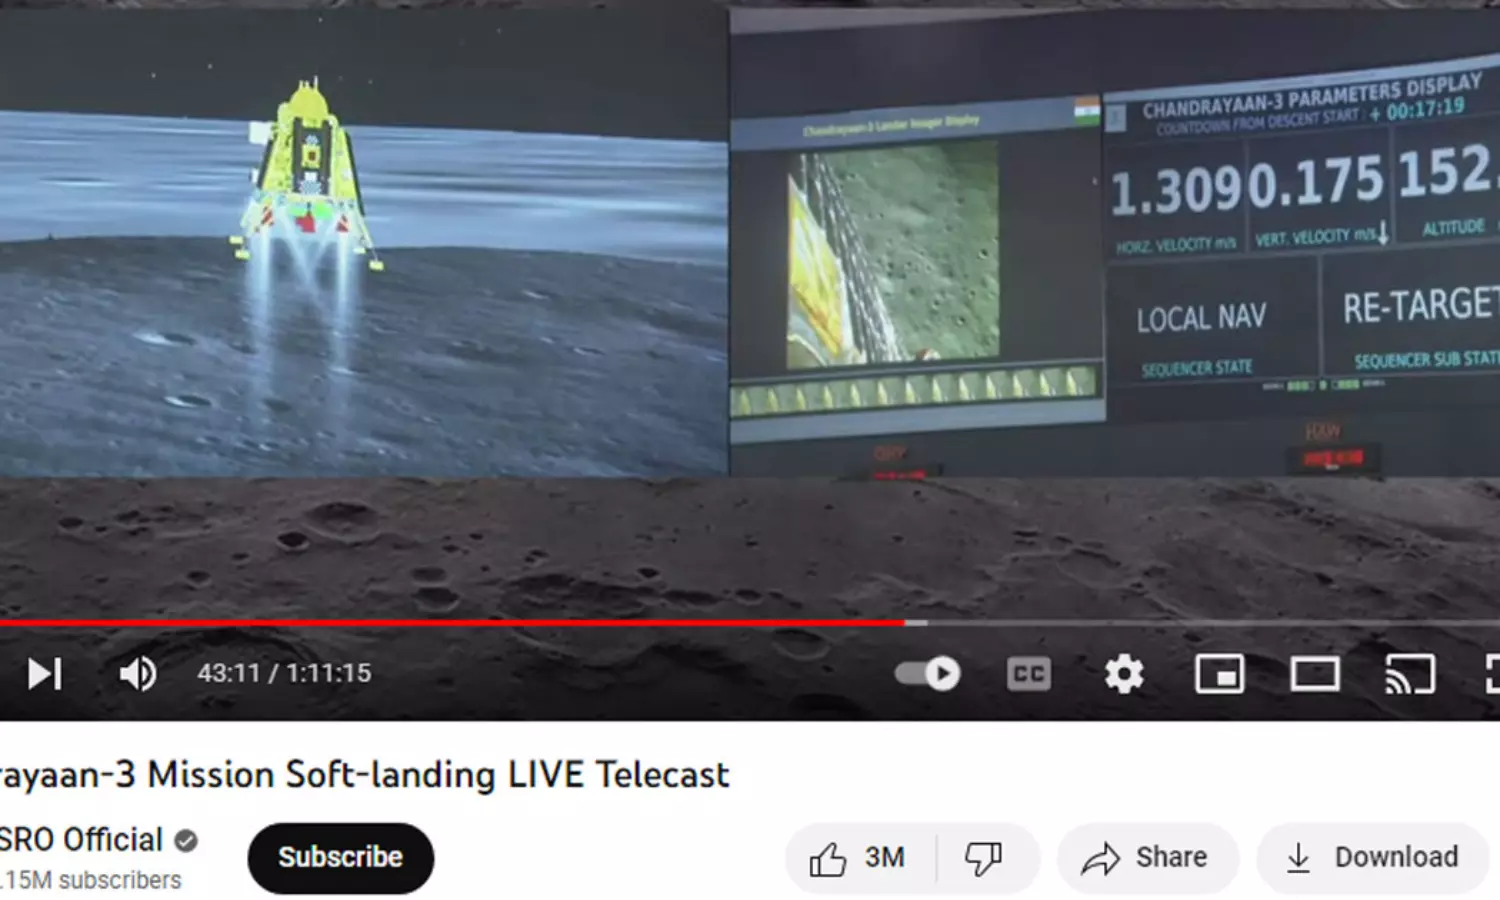
Task: Cast video to a TV
Action: tap(1410, 674)
